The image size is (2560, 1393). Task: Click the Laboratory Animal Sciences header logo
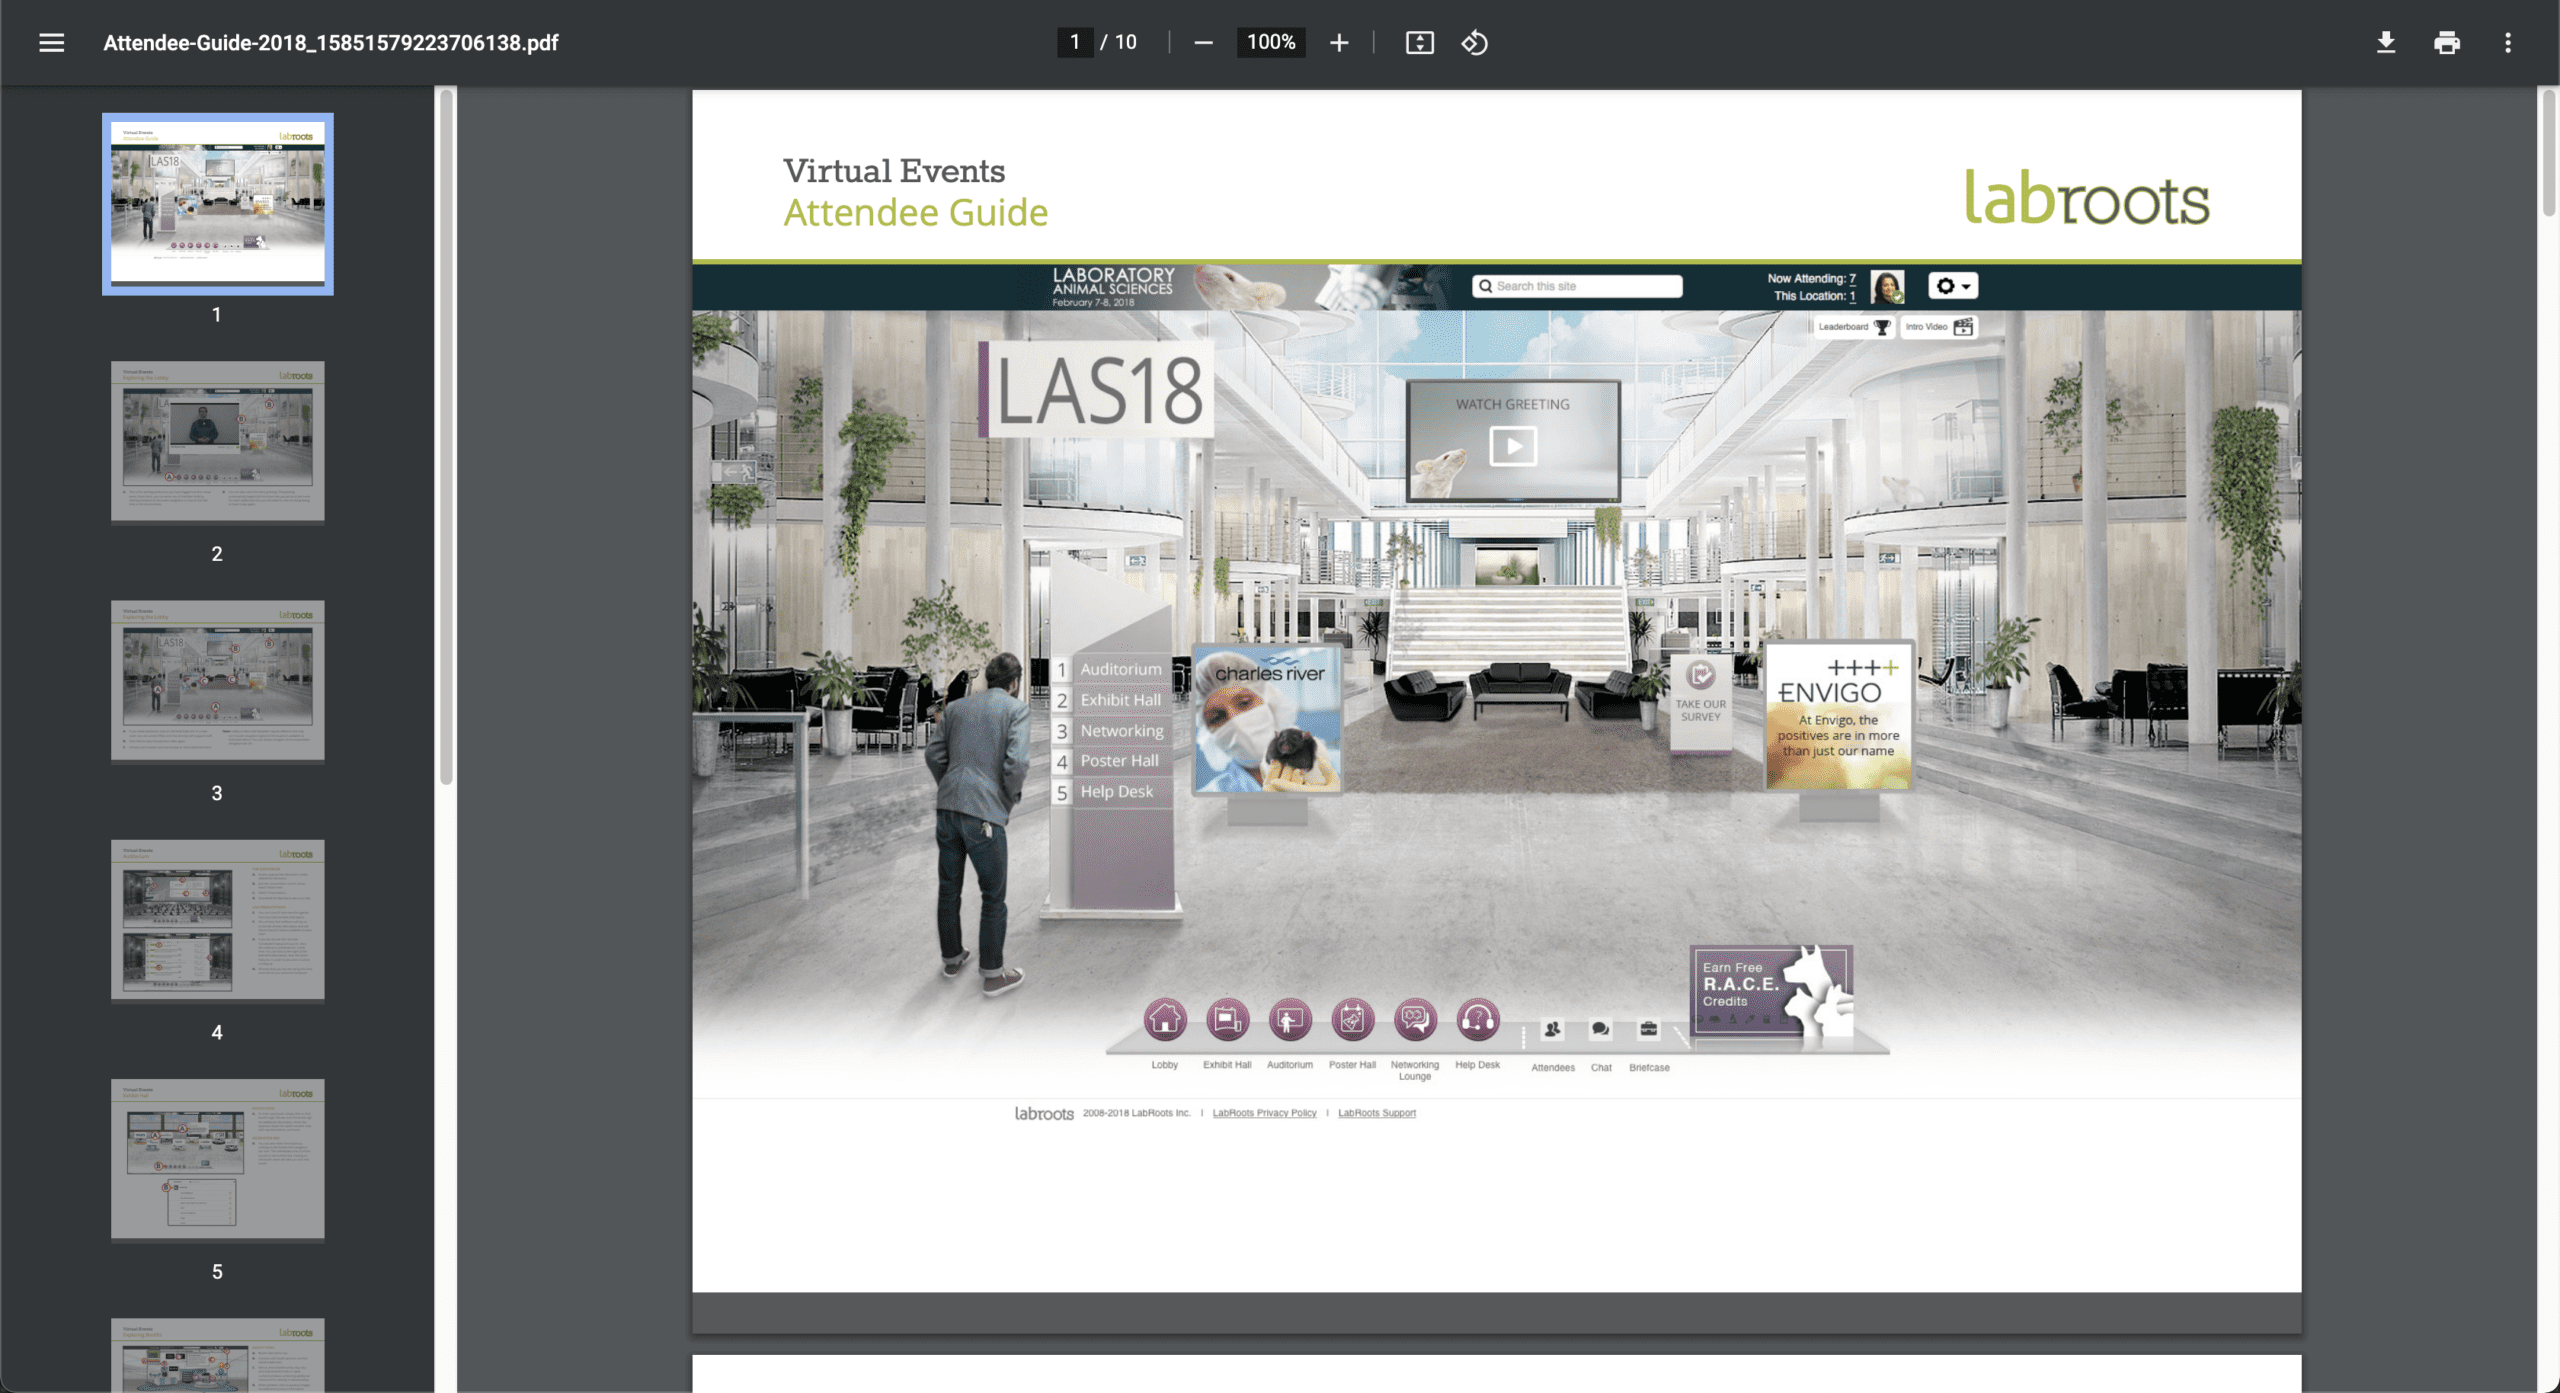[1113, 286]
